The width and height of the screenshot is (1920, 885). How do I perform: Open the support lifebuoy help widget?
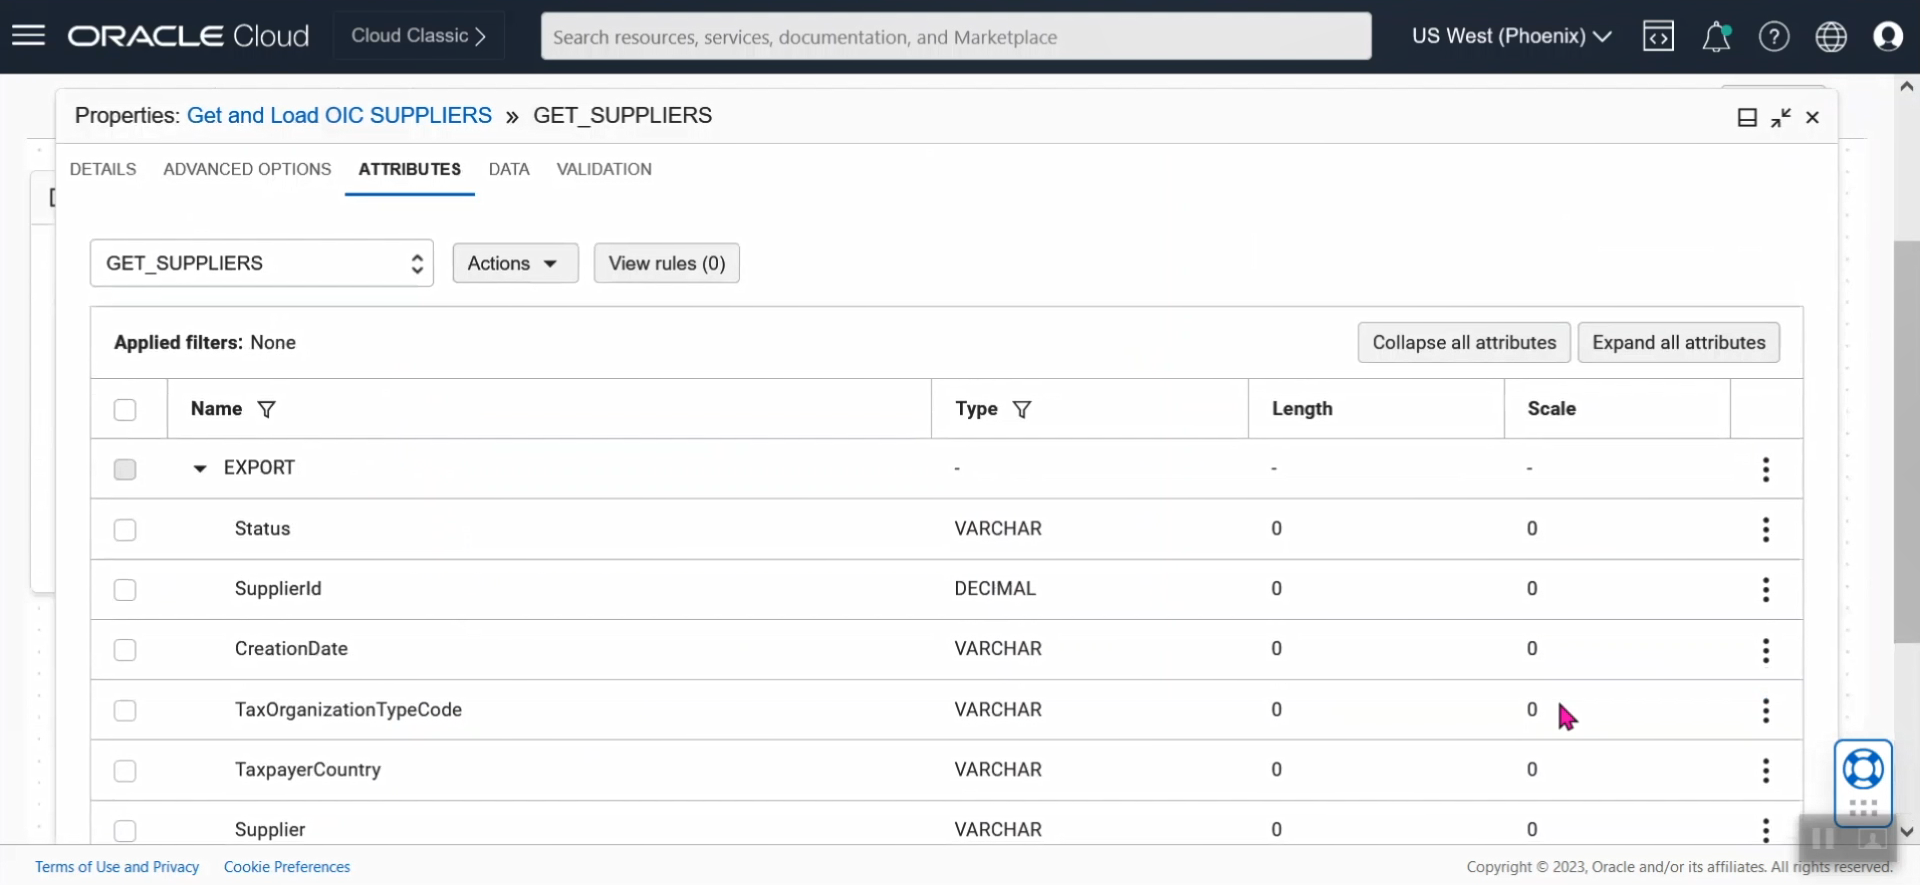click(x=1863, y=770)
